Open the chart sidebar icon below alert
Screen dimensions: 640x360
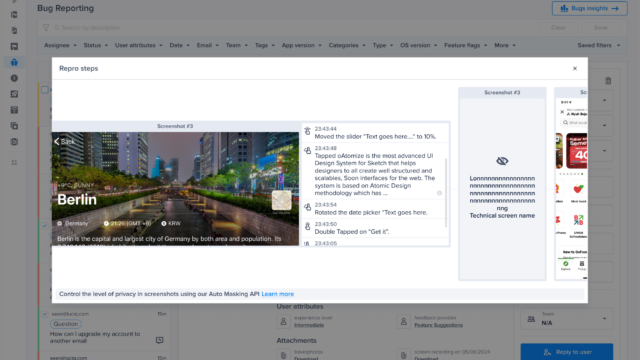[14, 94]
